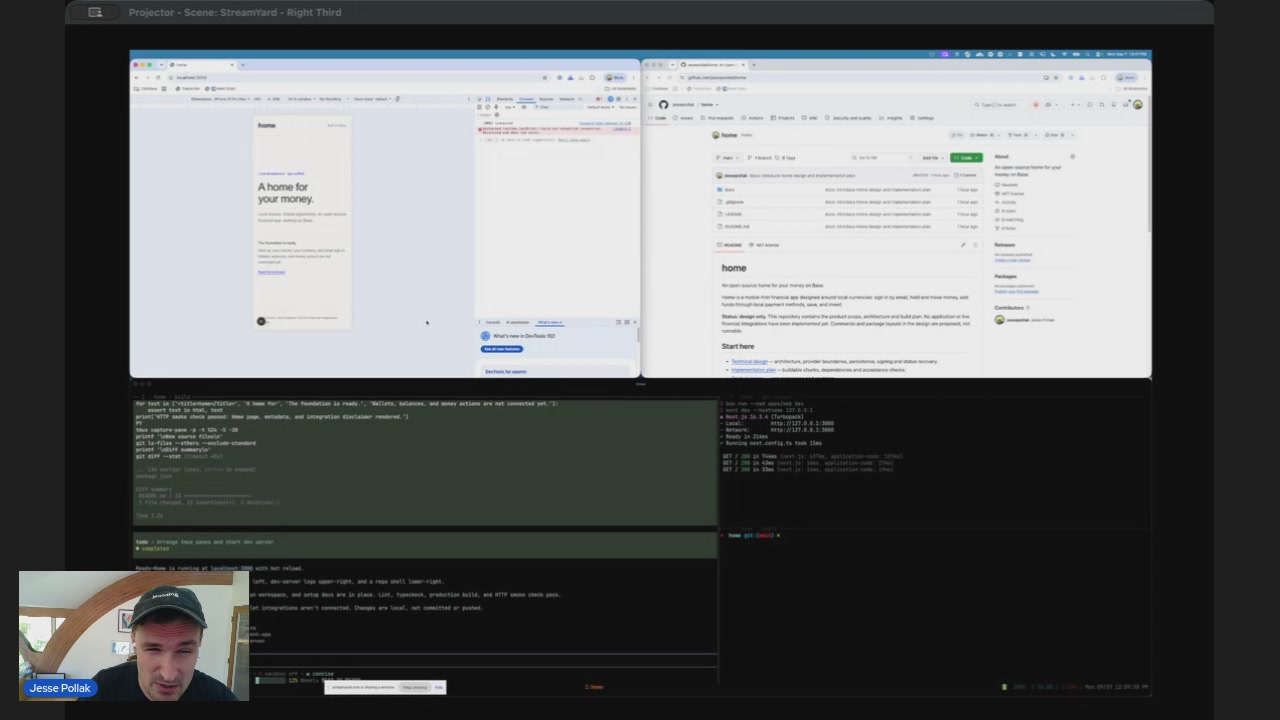Edit the README with pencil icon
The width and height of the screenshot is (1280, 720).
(963, 245)
